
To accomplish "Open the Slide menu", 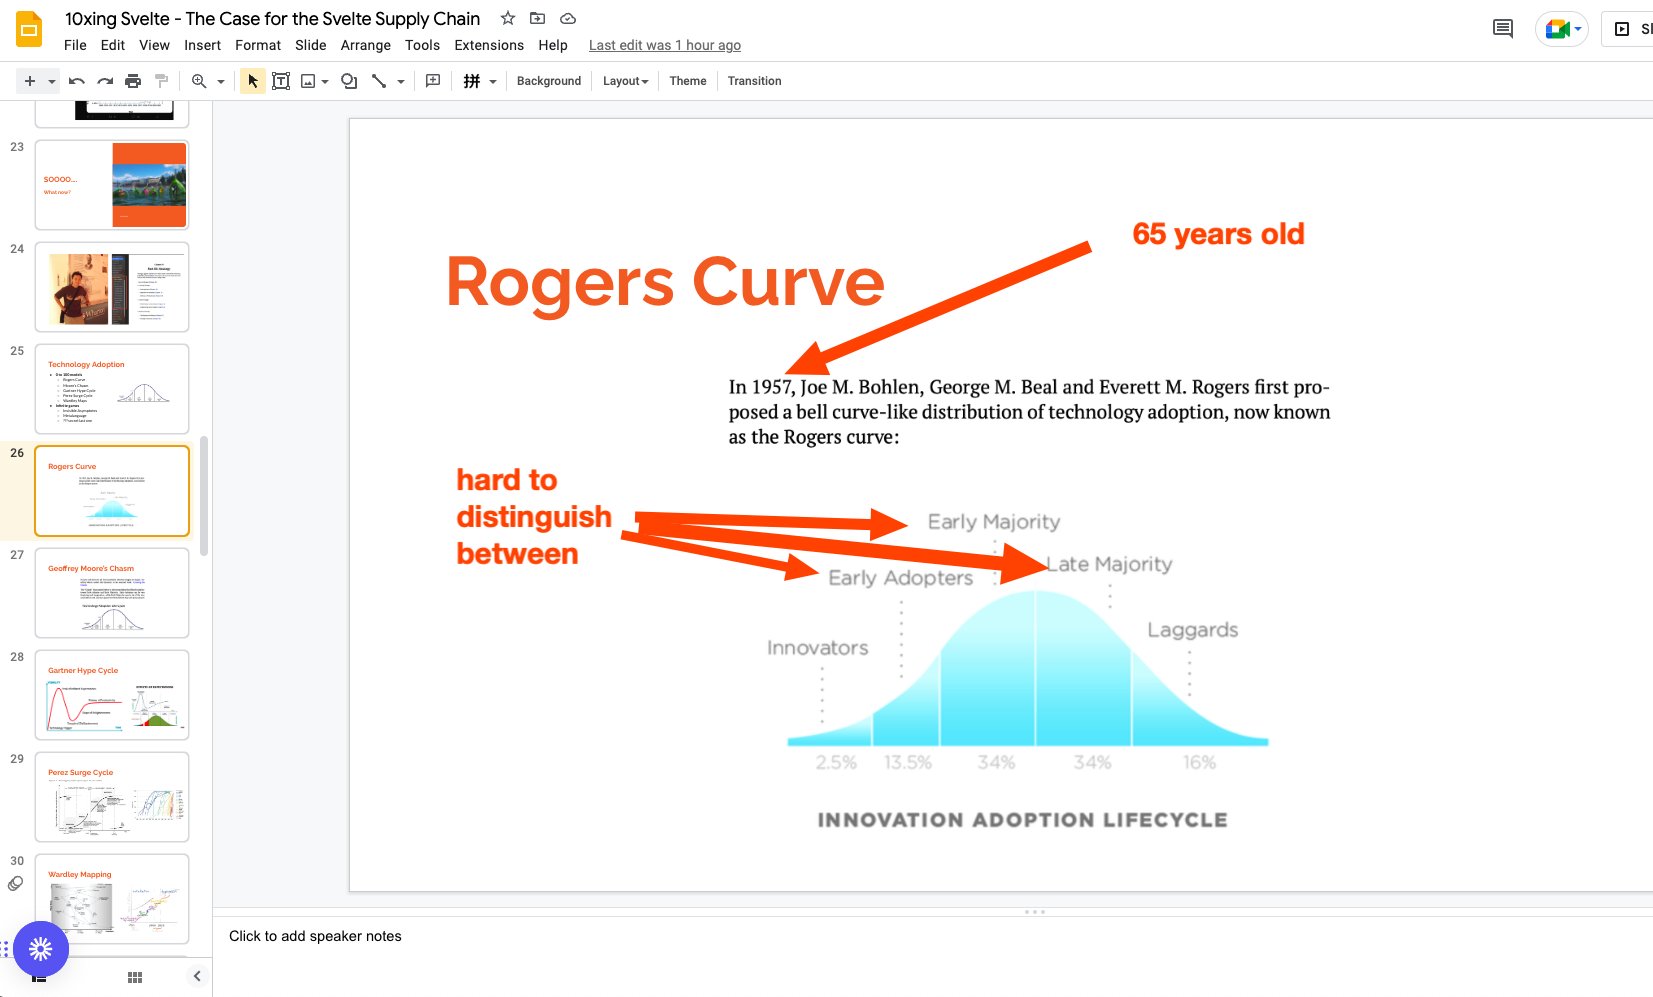I will tap(311, 45).
